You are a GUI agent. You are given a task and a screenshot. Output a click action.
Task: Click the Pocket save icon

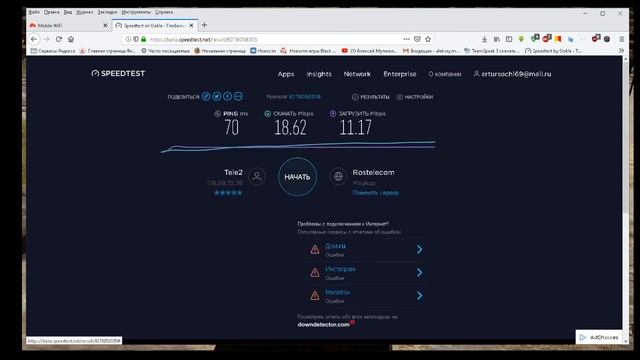(x=417, y=39)
